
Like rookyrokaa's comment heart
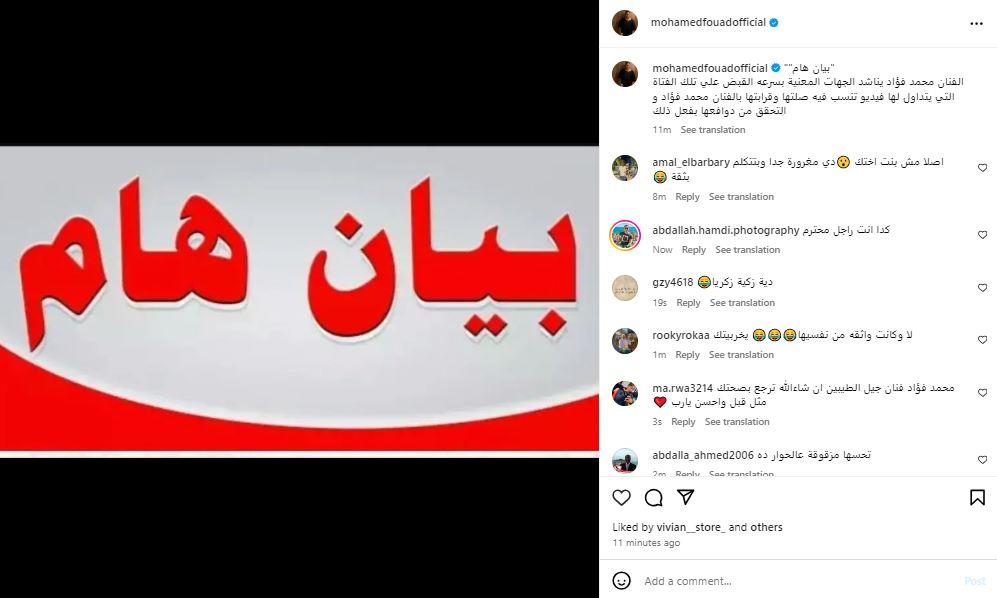click(982, 340)
